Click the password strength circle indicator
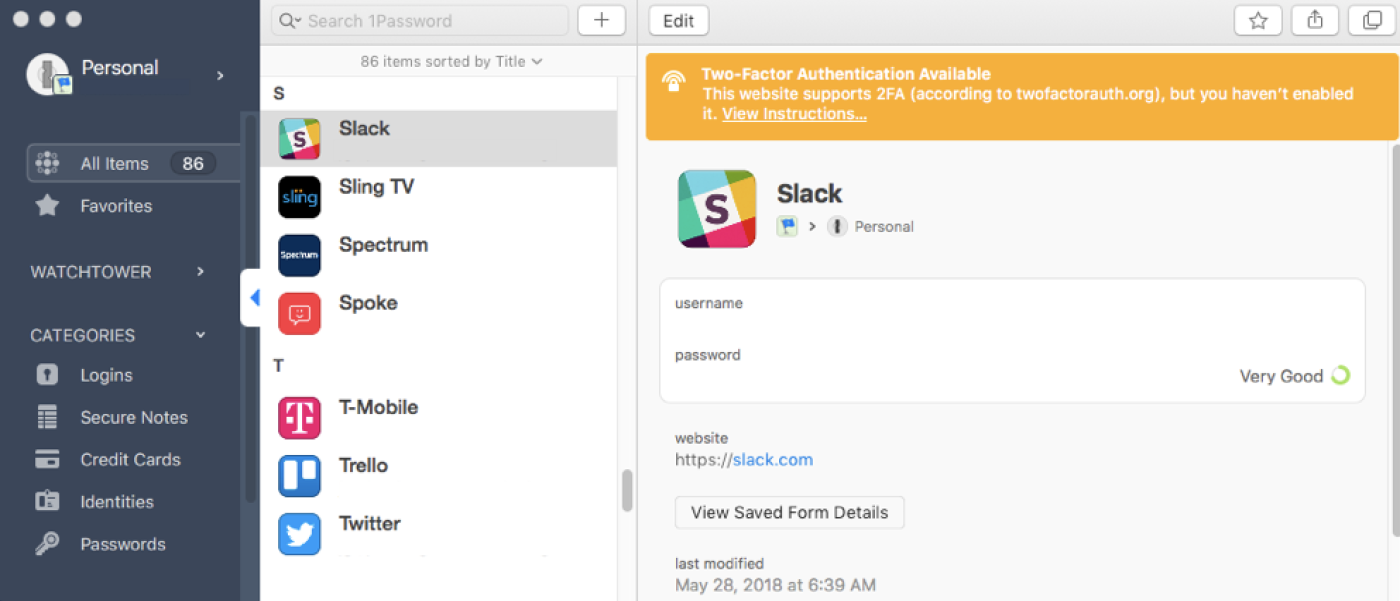Viewport: 1400px width, 601px height. coord(1340,376)
